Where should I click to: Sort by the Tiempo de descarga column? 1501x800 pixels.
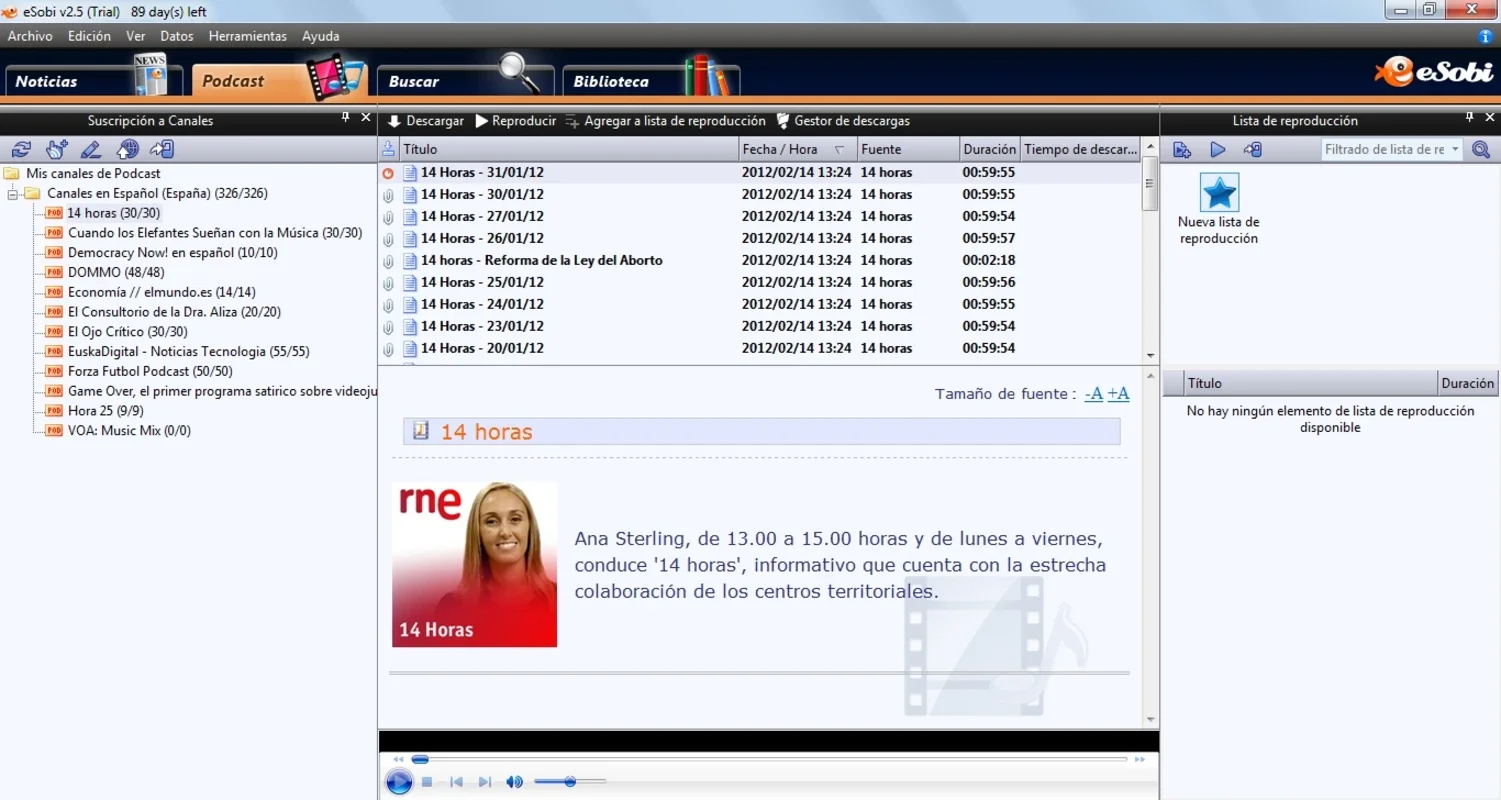pyautogui.click(x=1080, y=149)
